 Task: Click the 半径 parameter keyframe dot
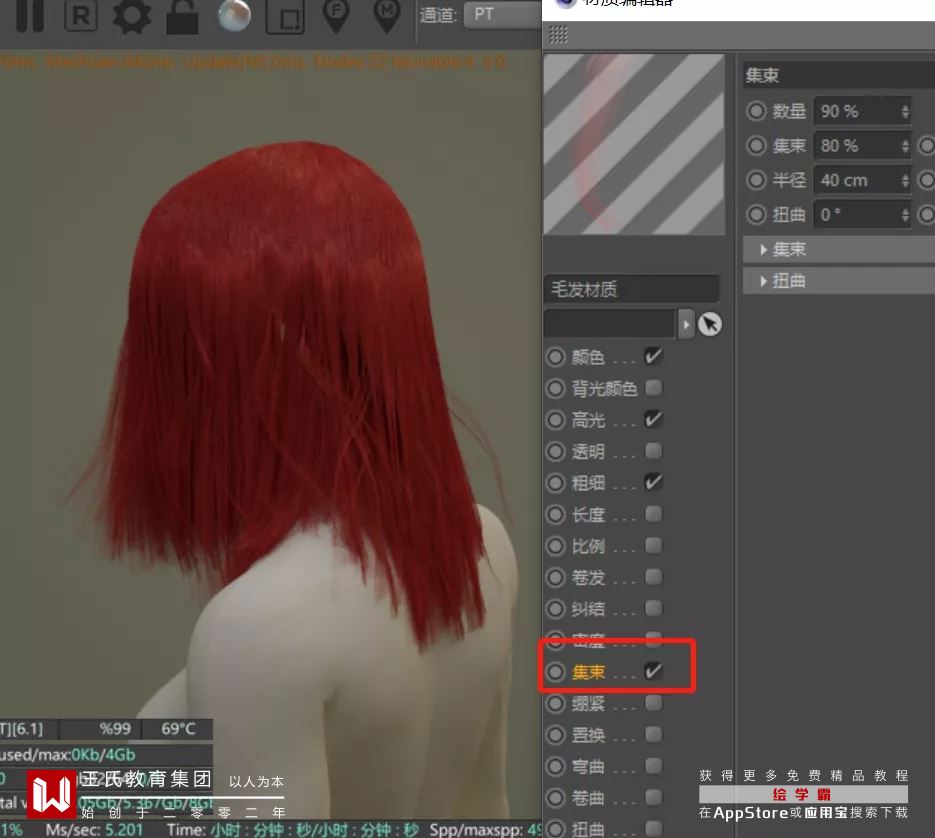point(756,180)
